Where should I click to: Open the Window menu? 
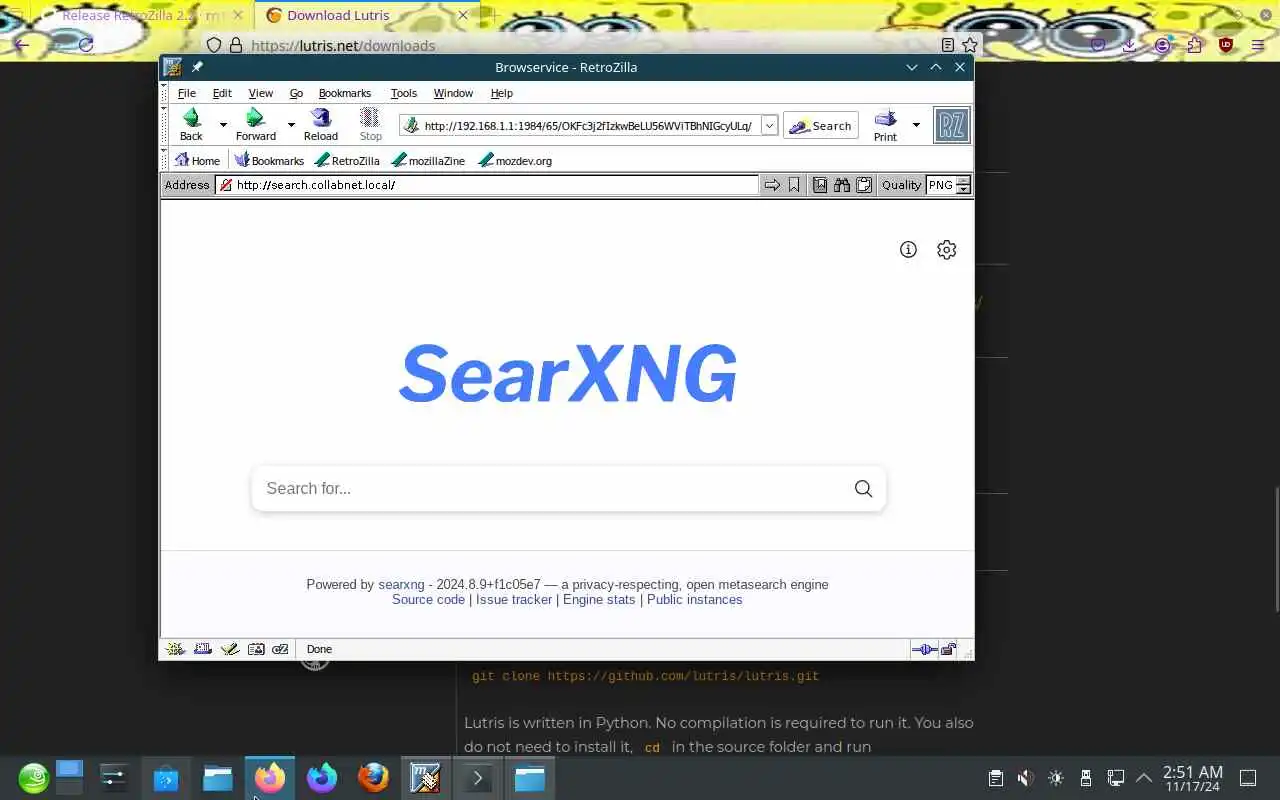coord(453,93)
